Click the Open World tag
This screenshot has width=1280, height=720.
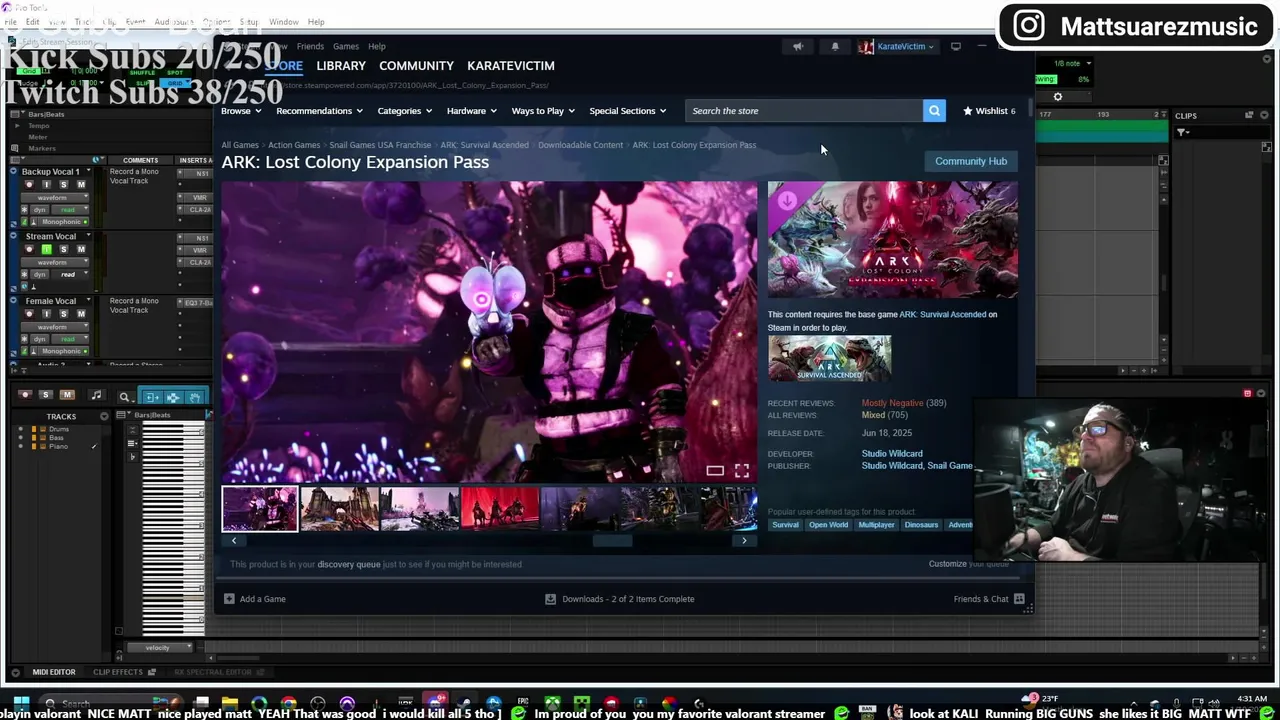pyautogui.click(x=828, y=525)
